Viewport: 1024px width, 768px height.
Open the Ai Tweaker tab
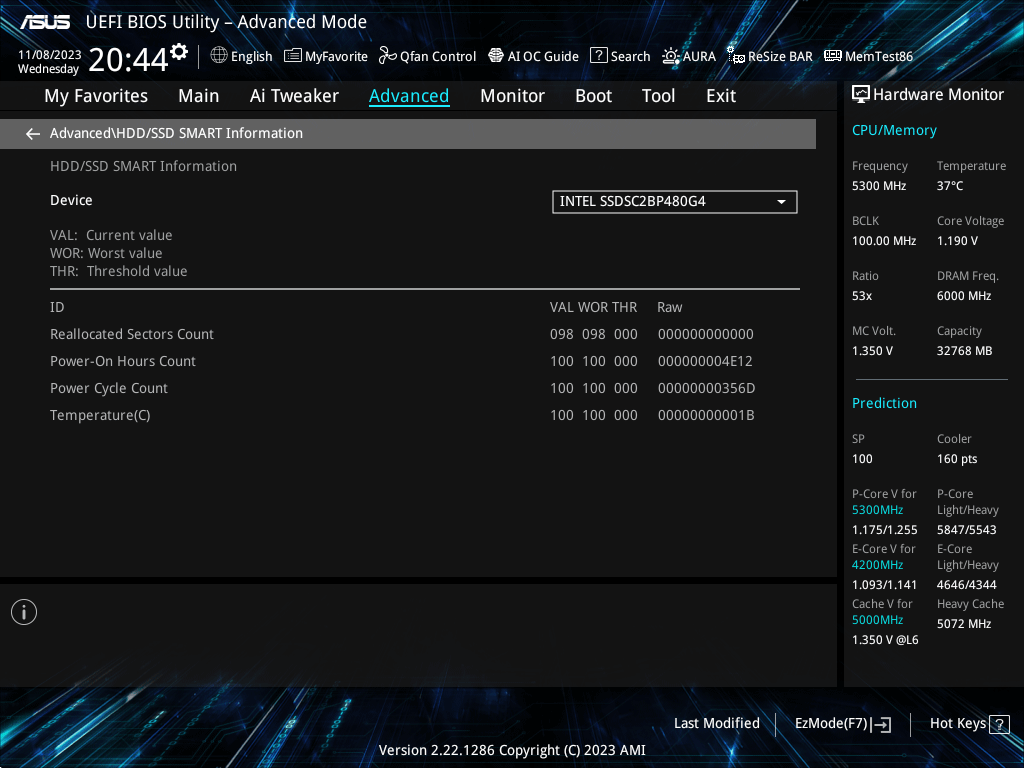pyautogui.click(x=294, y=96)
